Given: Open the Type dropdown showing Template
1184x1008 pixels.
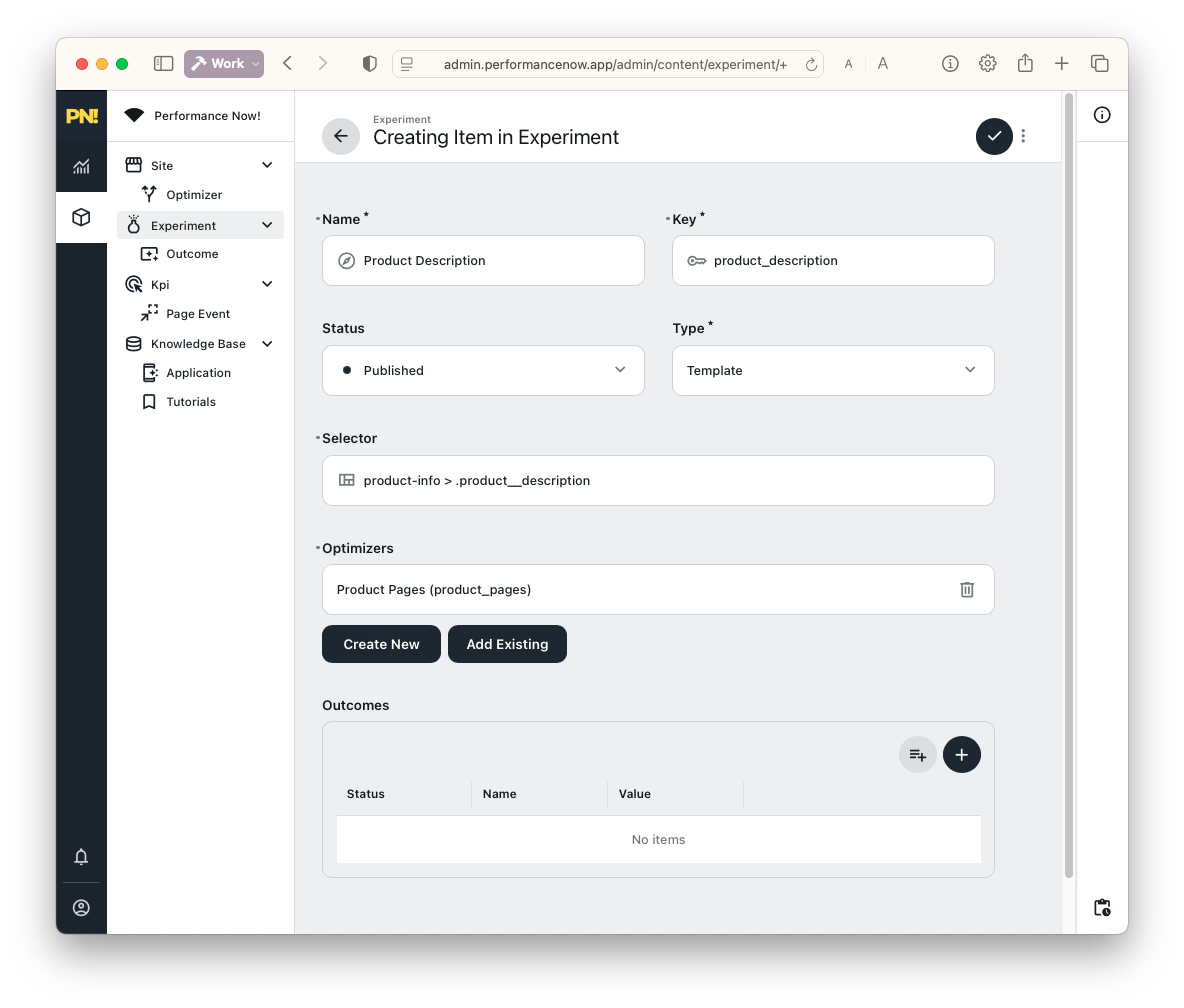Looking at the screenshot, I should click(x=833, y=371).
